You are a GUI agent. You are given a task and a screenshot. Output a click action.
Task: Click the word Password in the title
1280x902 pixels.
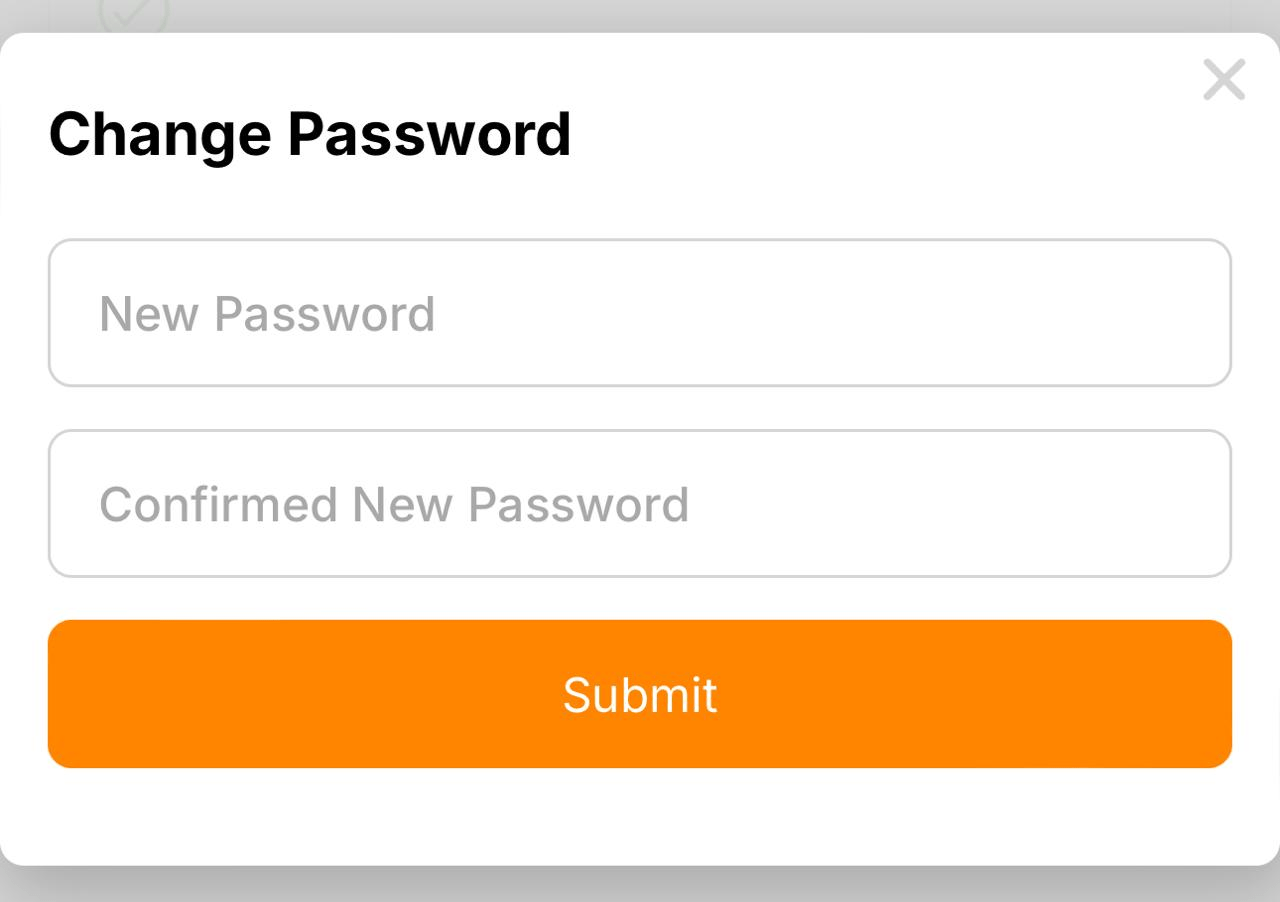[x=429, y=134]
